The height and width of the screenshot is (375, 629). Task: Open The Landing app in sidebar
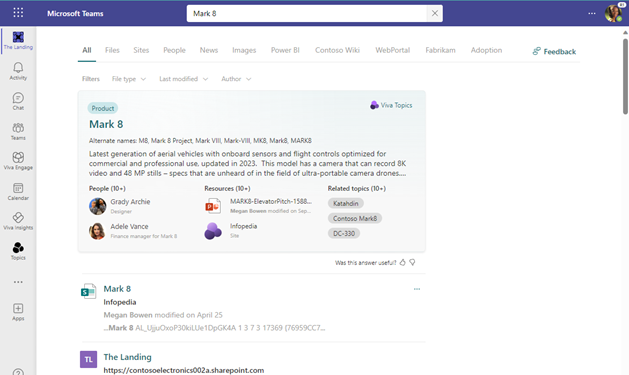pyautogui.click(x=18, y=40)
